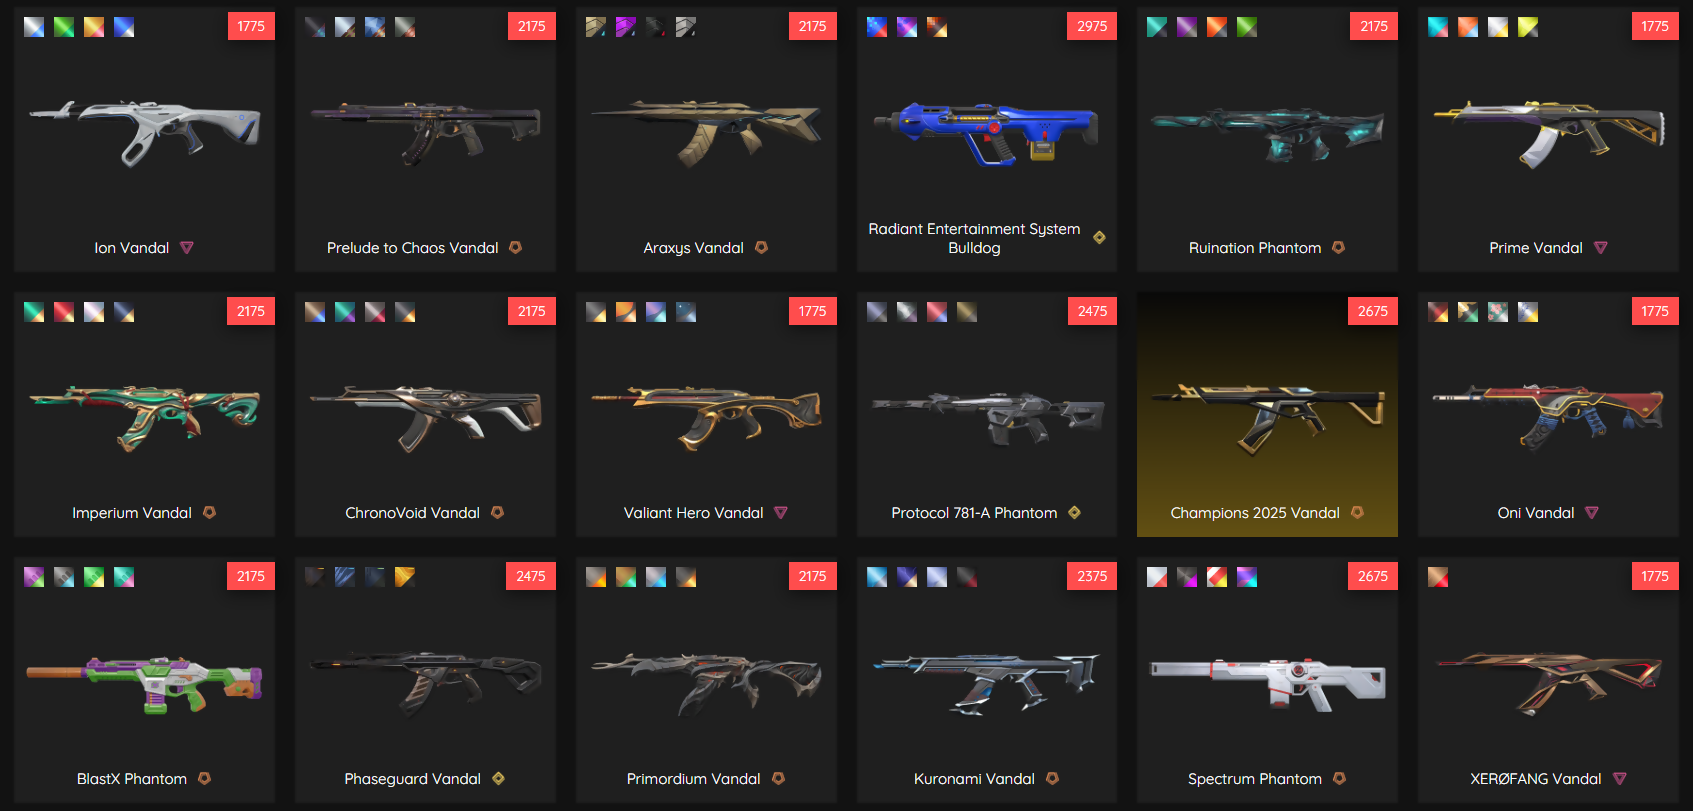
Task: Select the gold-highlighted Champions 2025 Vandal card
Action: point(1267,414)
